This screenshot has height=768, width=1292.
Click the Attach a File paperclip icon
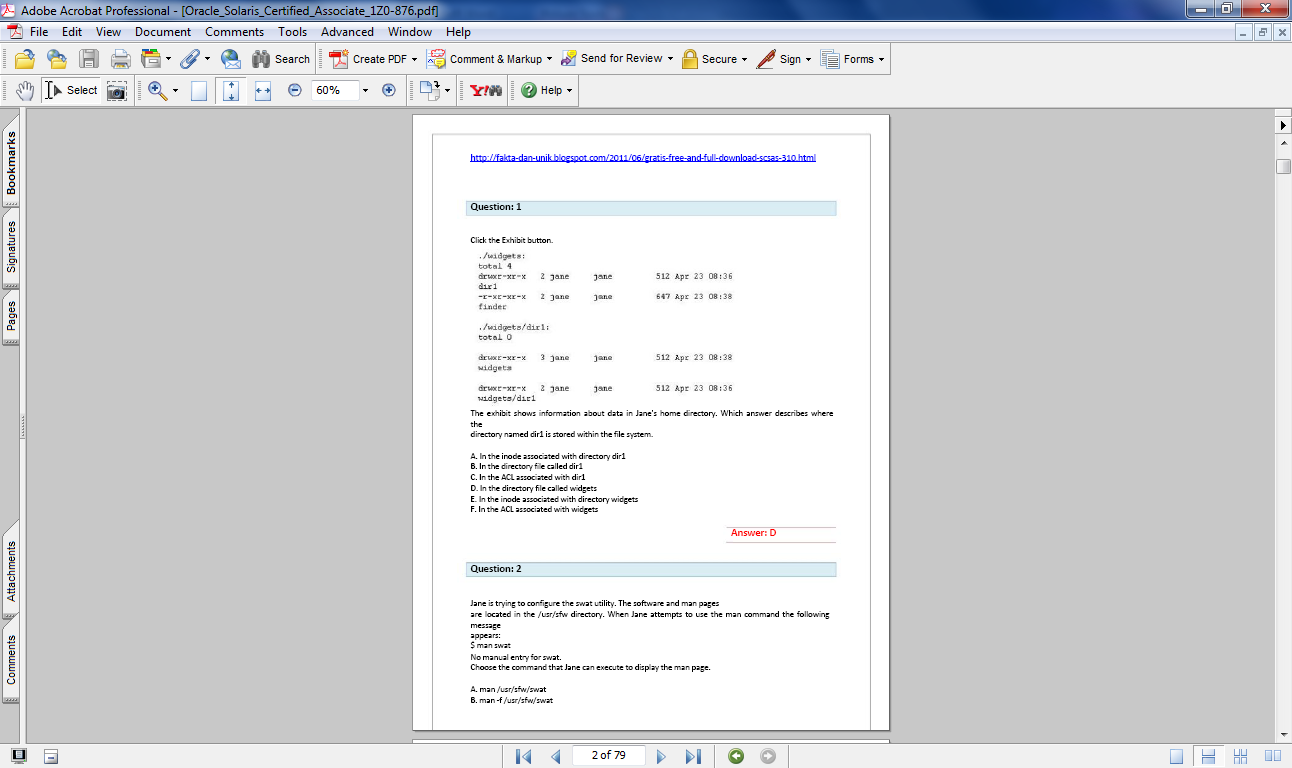point(189,59)
